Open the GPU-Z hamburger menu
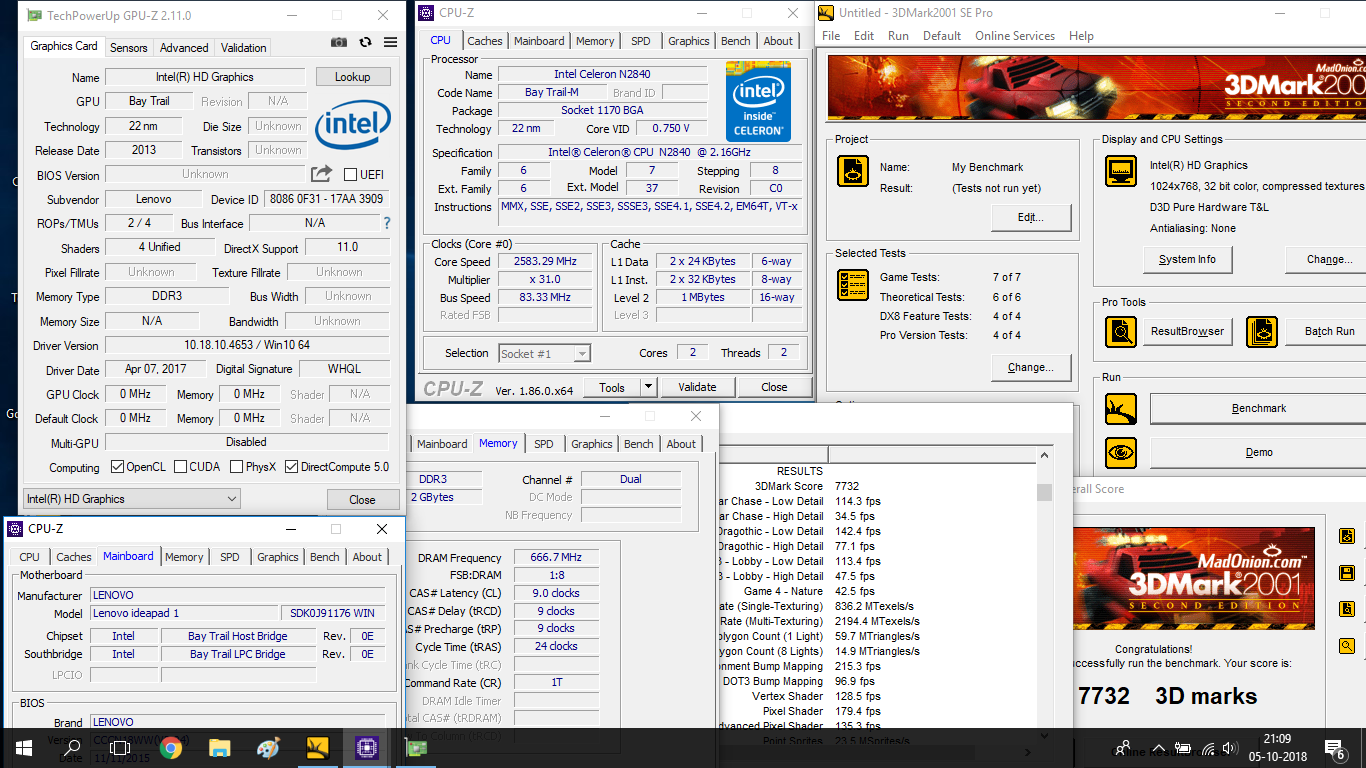Viewport: 1366px width, 768px height. point(390,42)
